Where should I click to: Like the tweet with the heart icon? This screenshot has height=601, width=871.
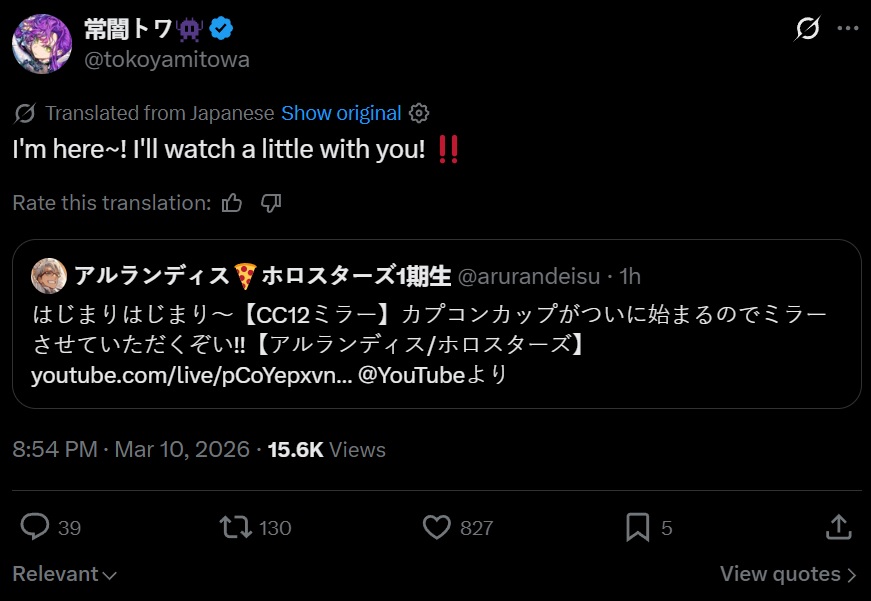tap(436, 527)
